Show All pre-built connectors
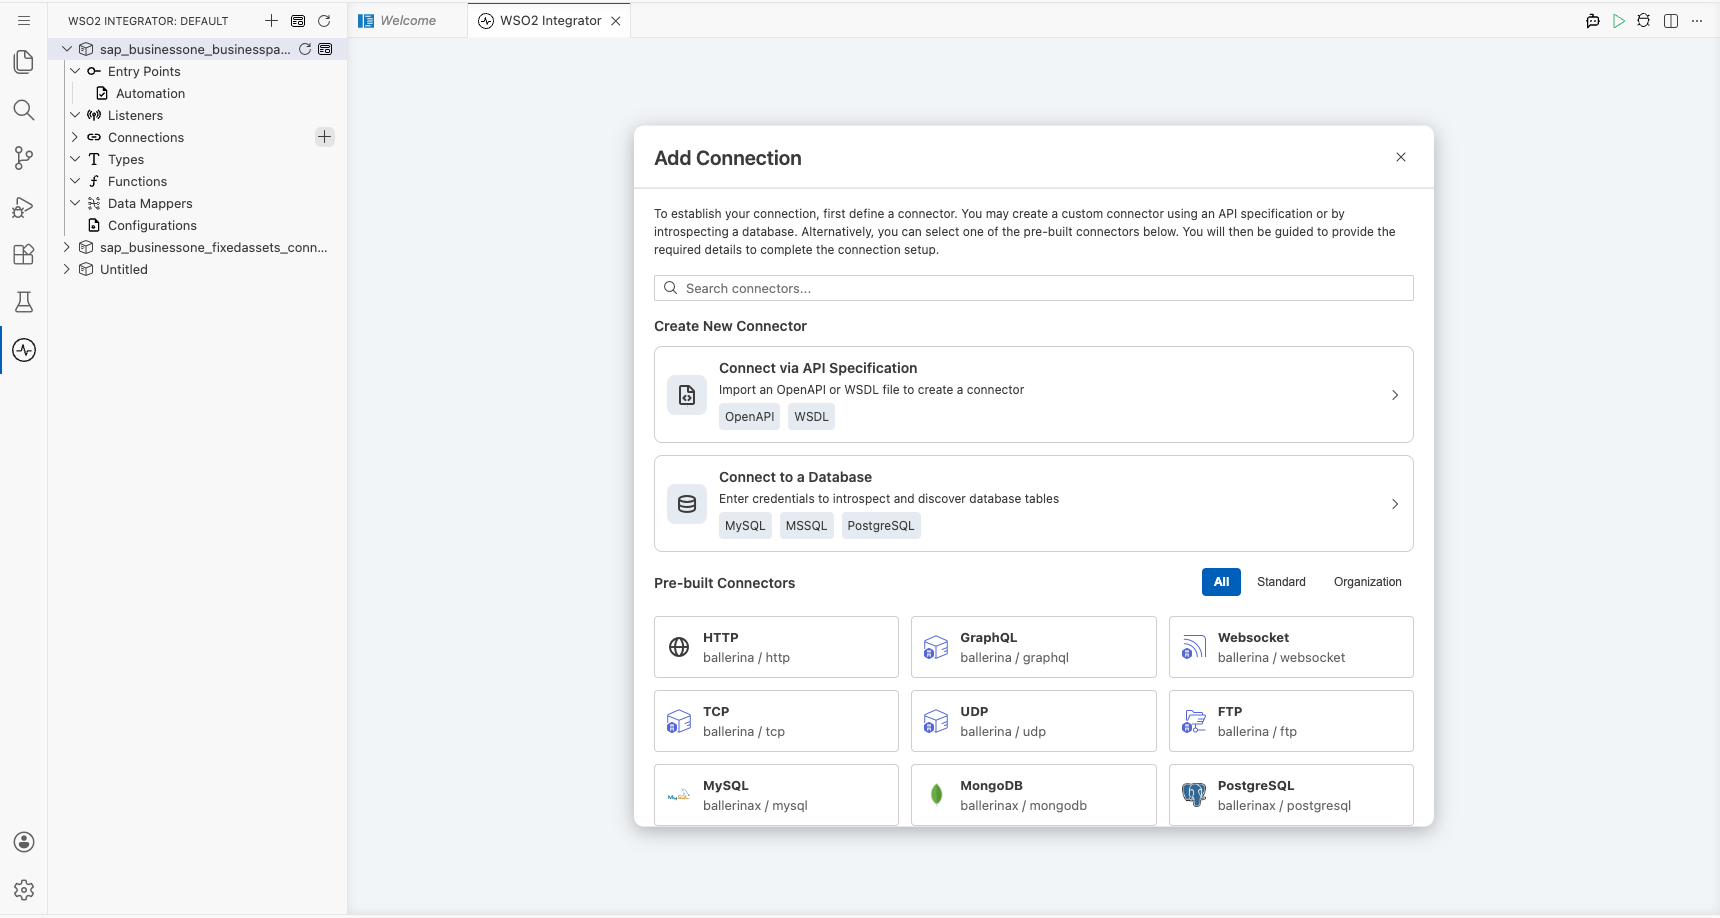 (1221, 582)
